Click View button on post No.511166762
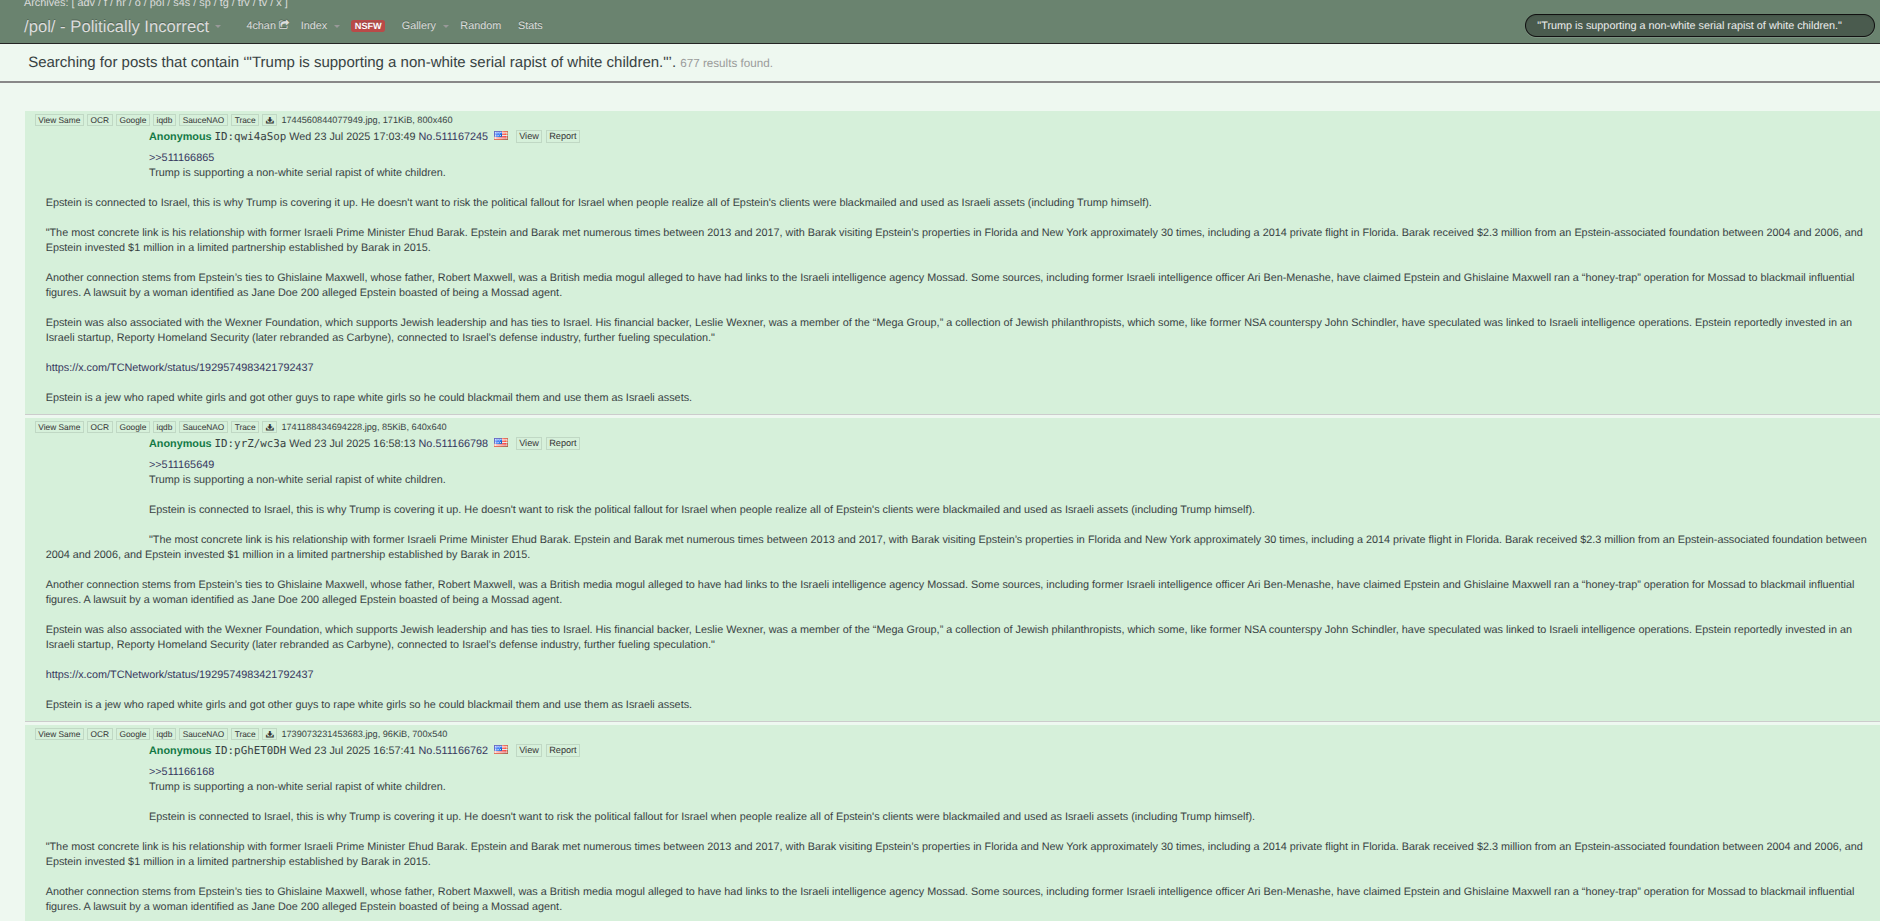 (529, 750)
